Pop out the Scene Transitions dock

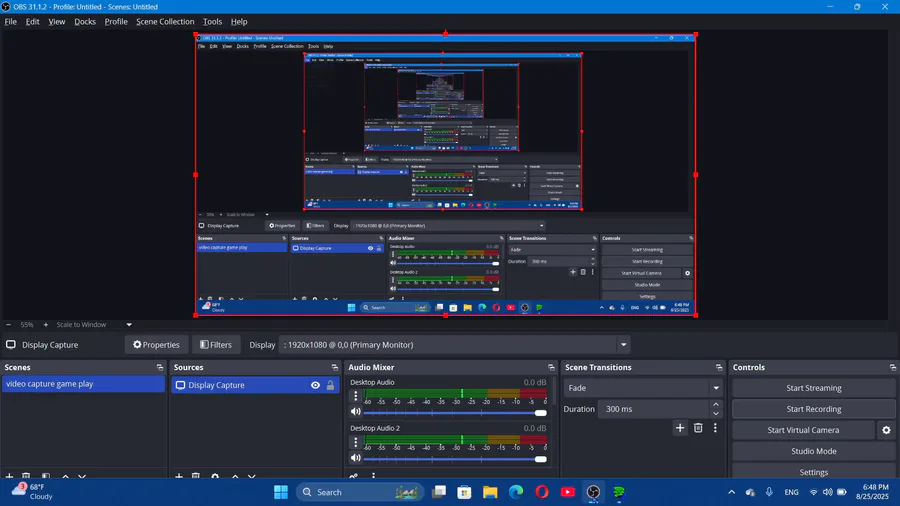point(719,367)
